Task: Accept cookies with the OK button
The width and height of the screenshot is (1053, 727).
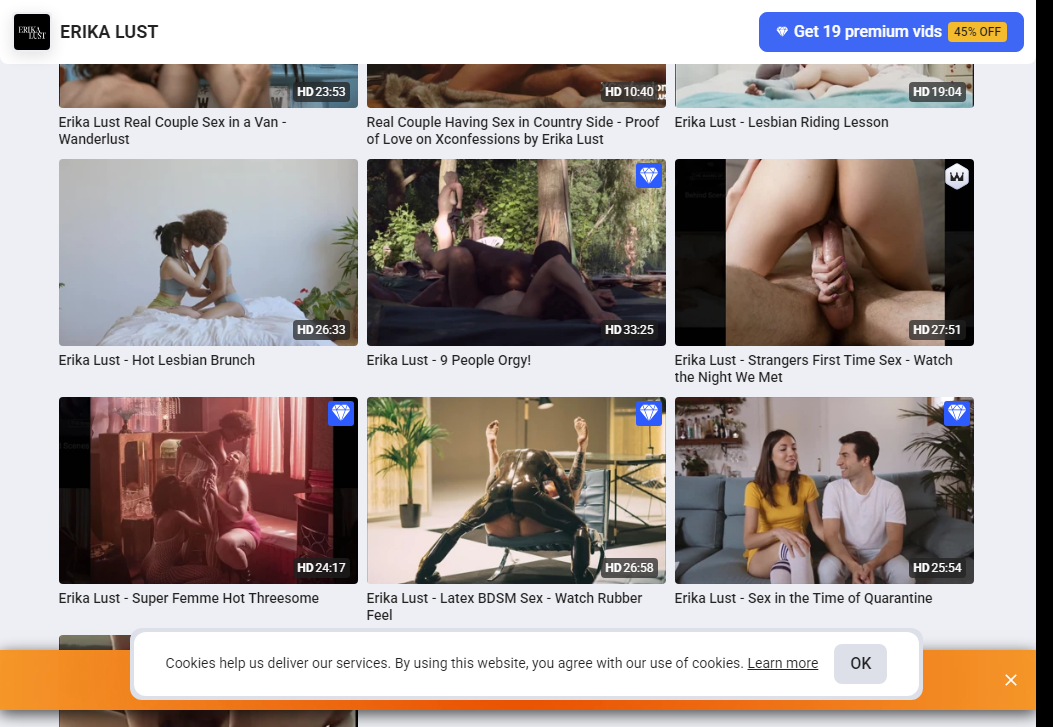Action: tap(860, 664)
